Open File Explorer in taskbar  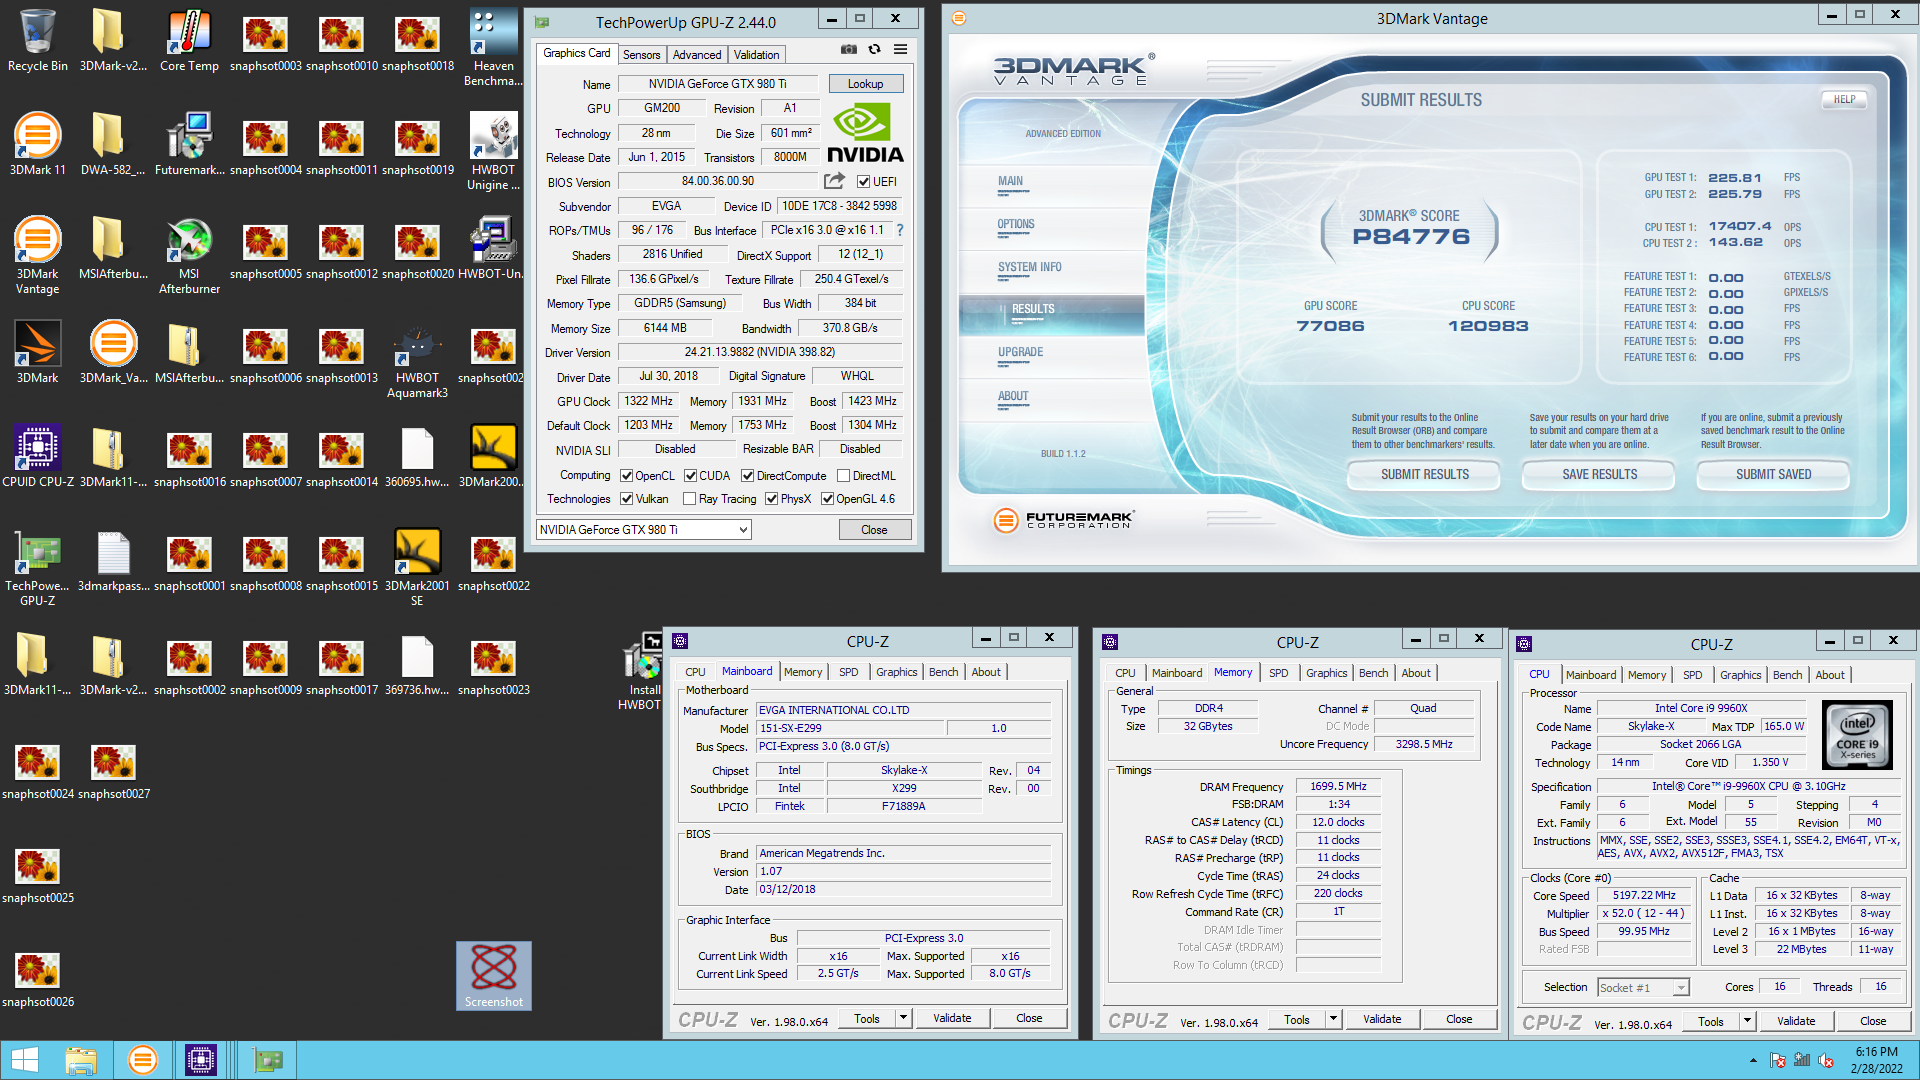click(81, 1060)
